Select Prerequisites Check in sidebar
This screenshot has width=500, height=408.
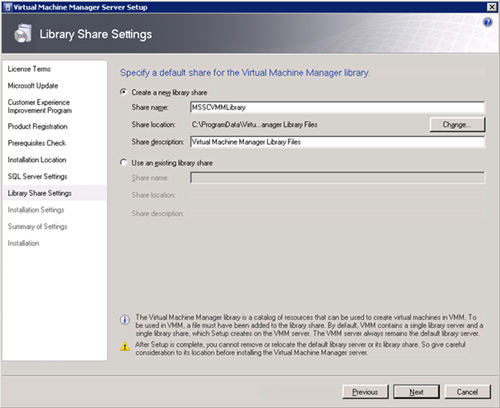tap(37, 143)
